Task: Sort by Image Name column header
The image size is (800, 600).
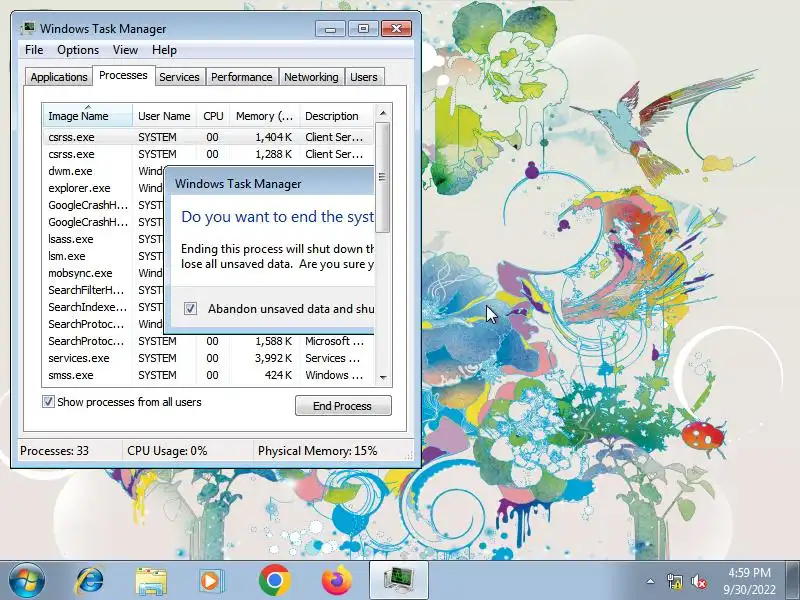Action: coord(88,116)
